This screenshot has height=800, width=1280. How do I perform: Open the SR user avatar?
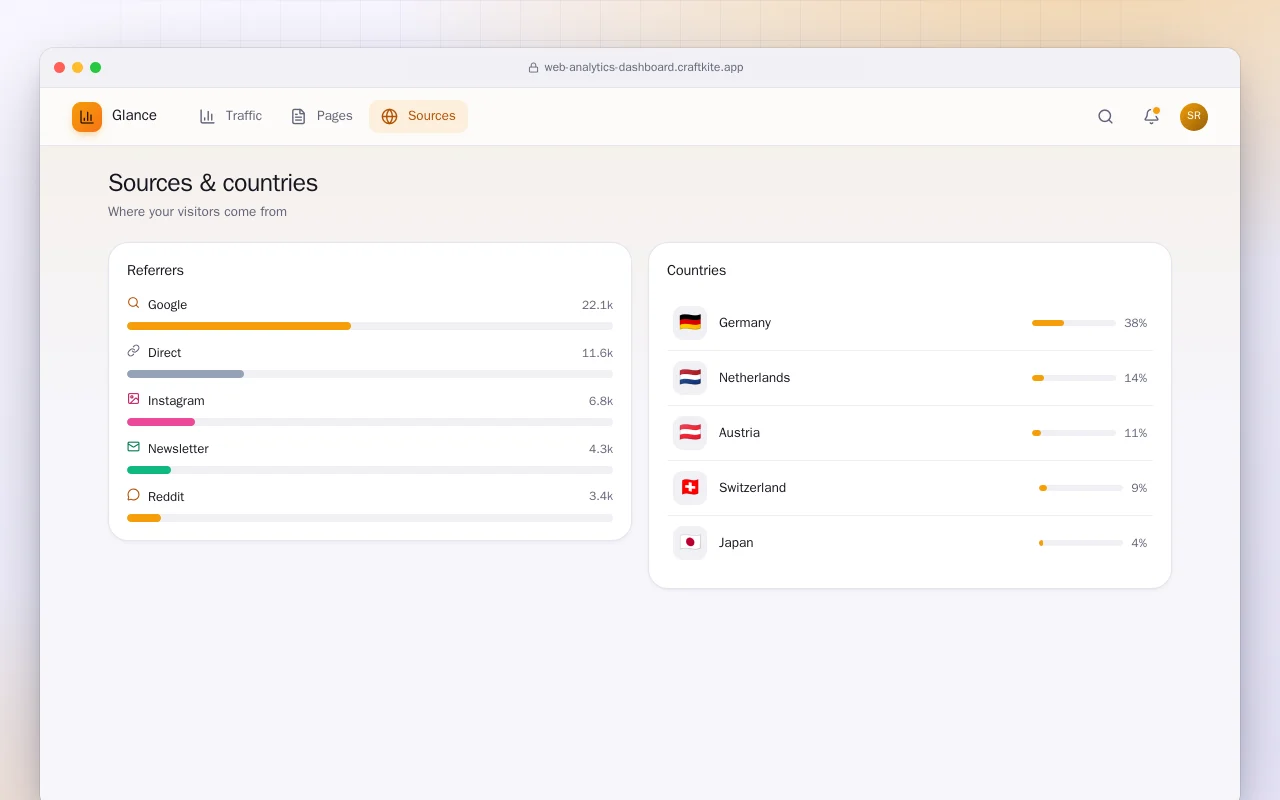coord(1194,117)
